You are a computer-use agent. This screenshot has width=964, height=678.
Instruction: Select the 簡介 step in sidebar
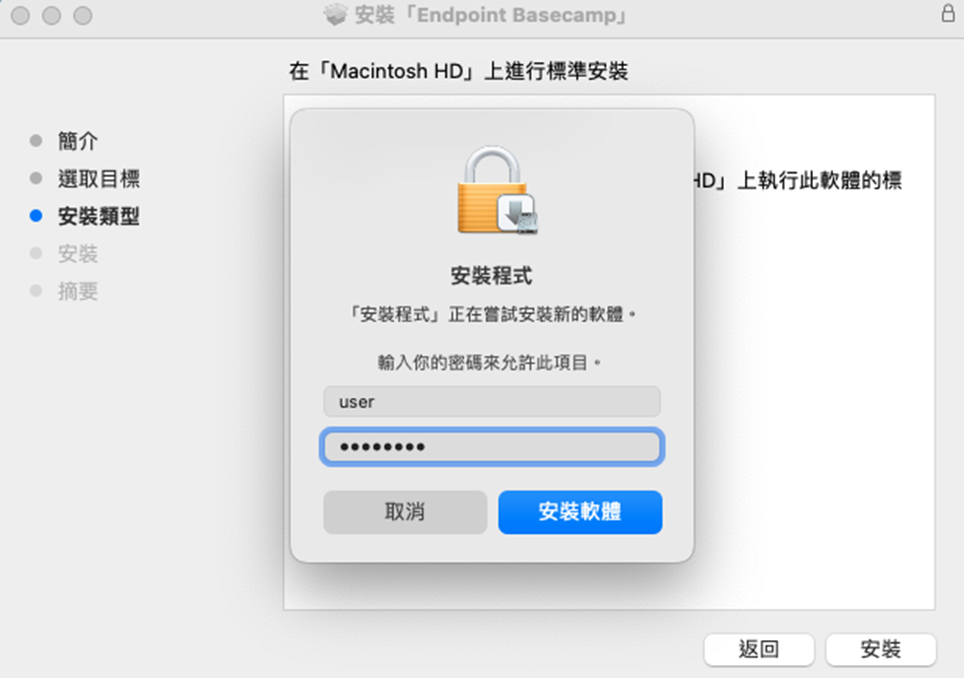point(77,141)
